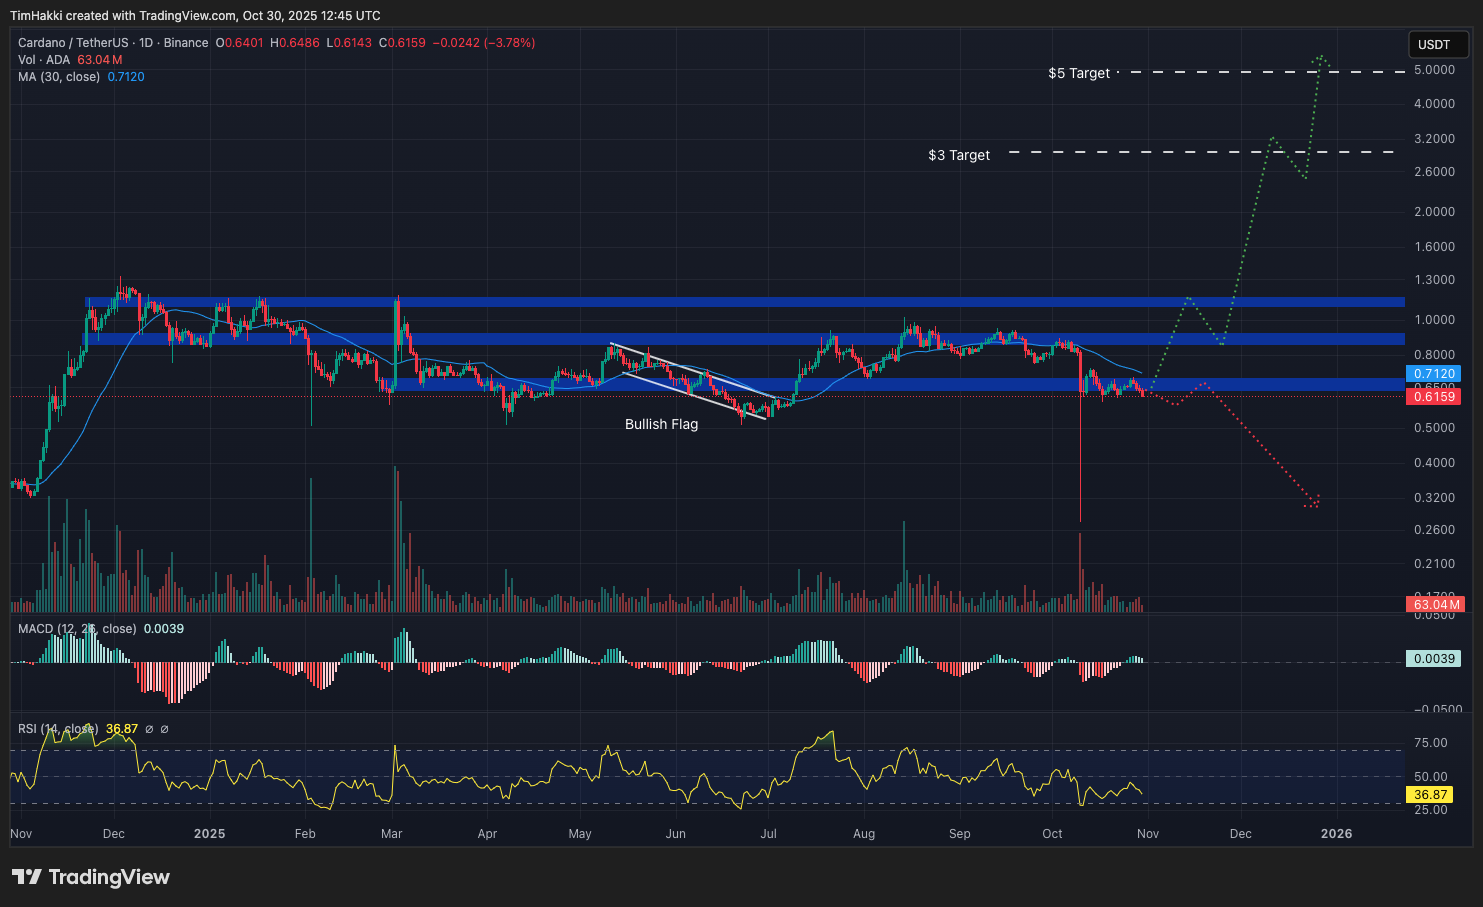Click the red 0.6159 current price label
This screenshot has width=1483, height=907.
click(1433, 397)
